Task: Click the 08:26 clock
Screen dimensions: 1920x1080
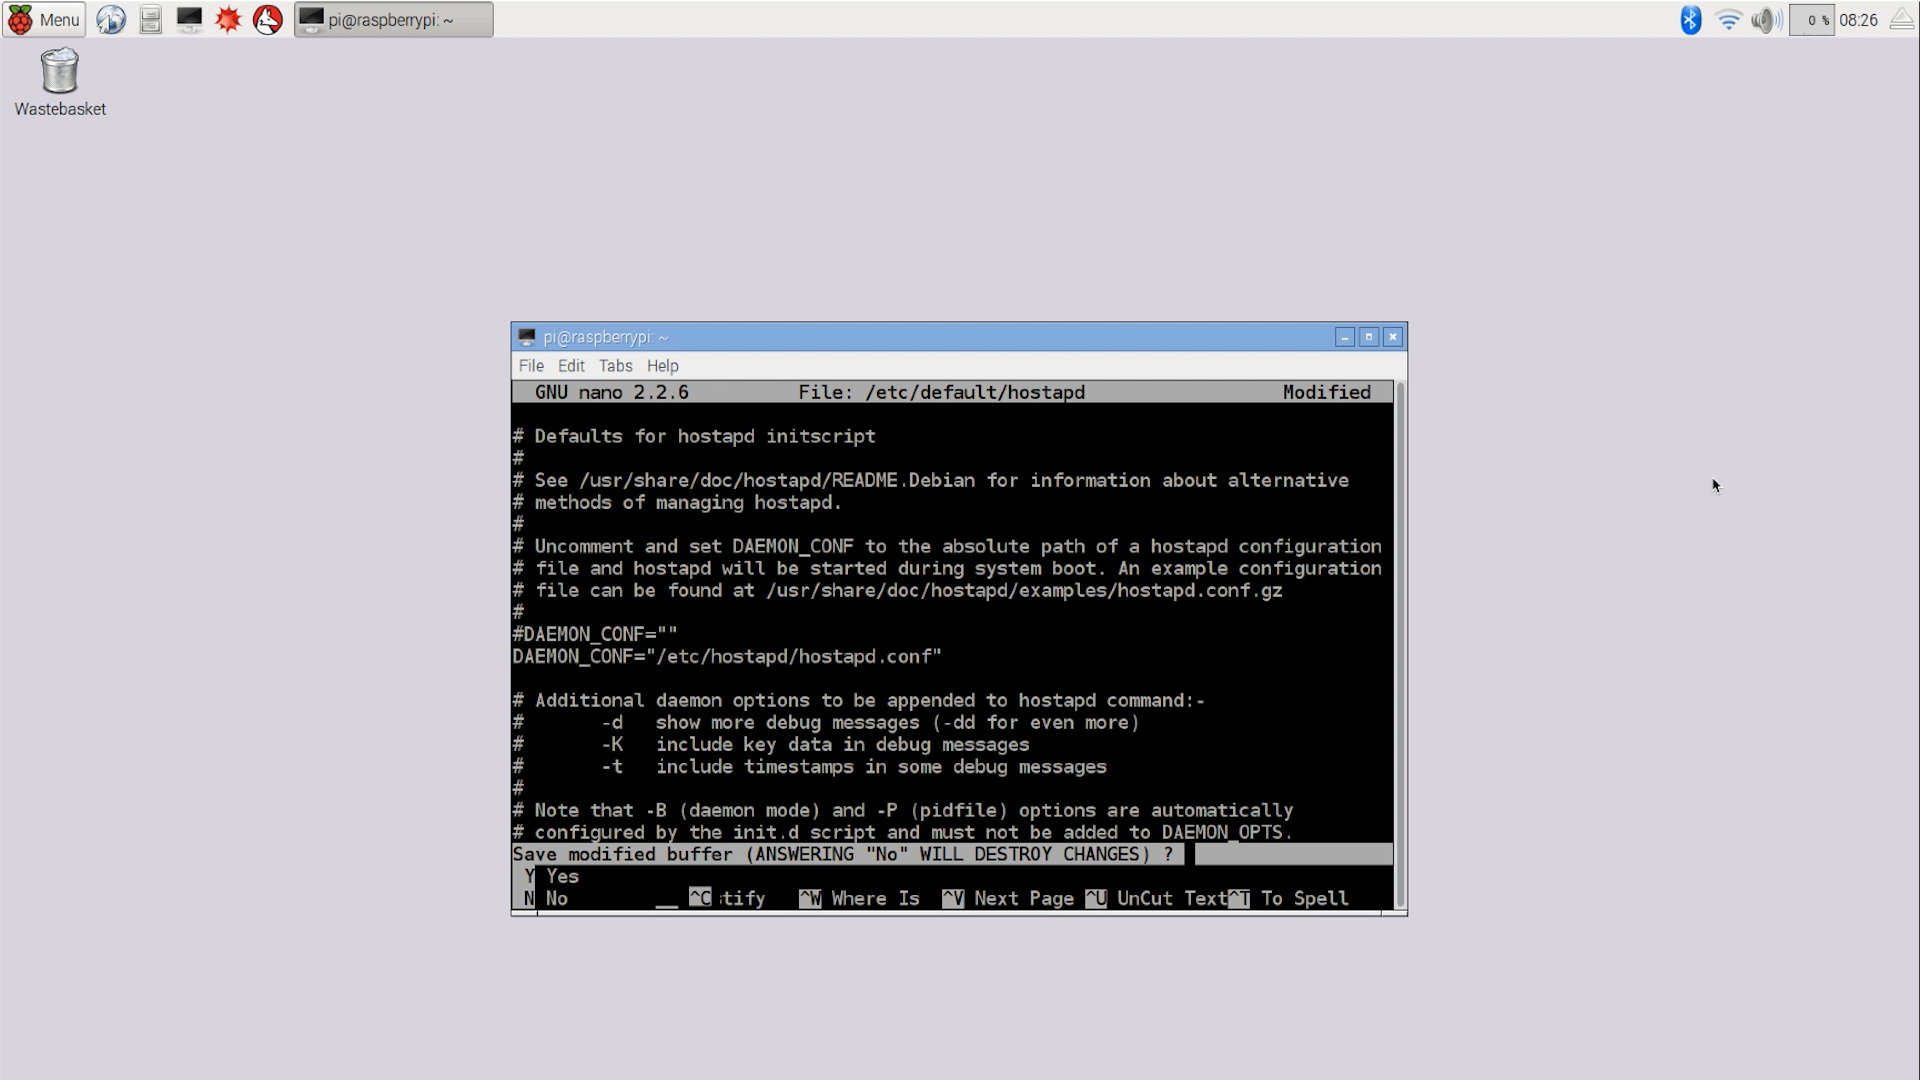Action: [x=1858, y=19]
